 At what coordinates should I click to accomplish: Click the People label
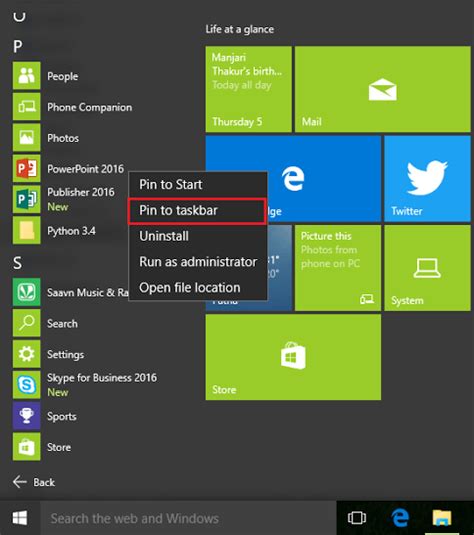[62, 76]
